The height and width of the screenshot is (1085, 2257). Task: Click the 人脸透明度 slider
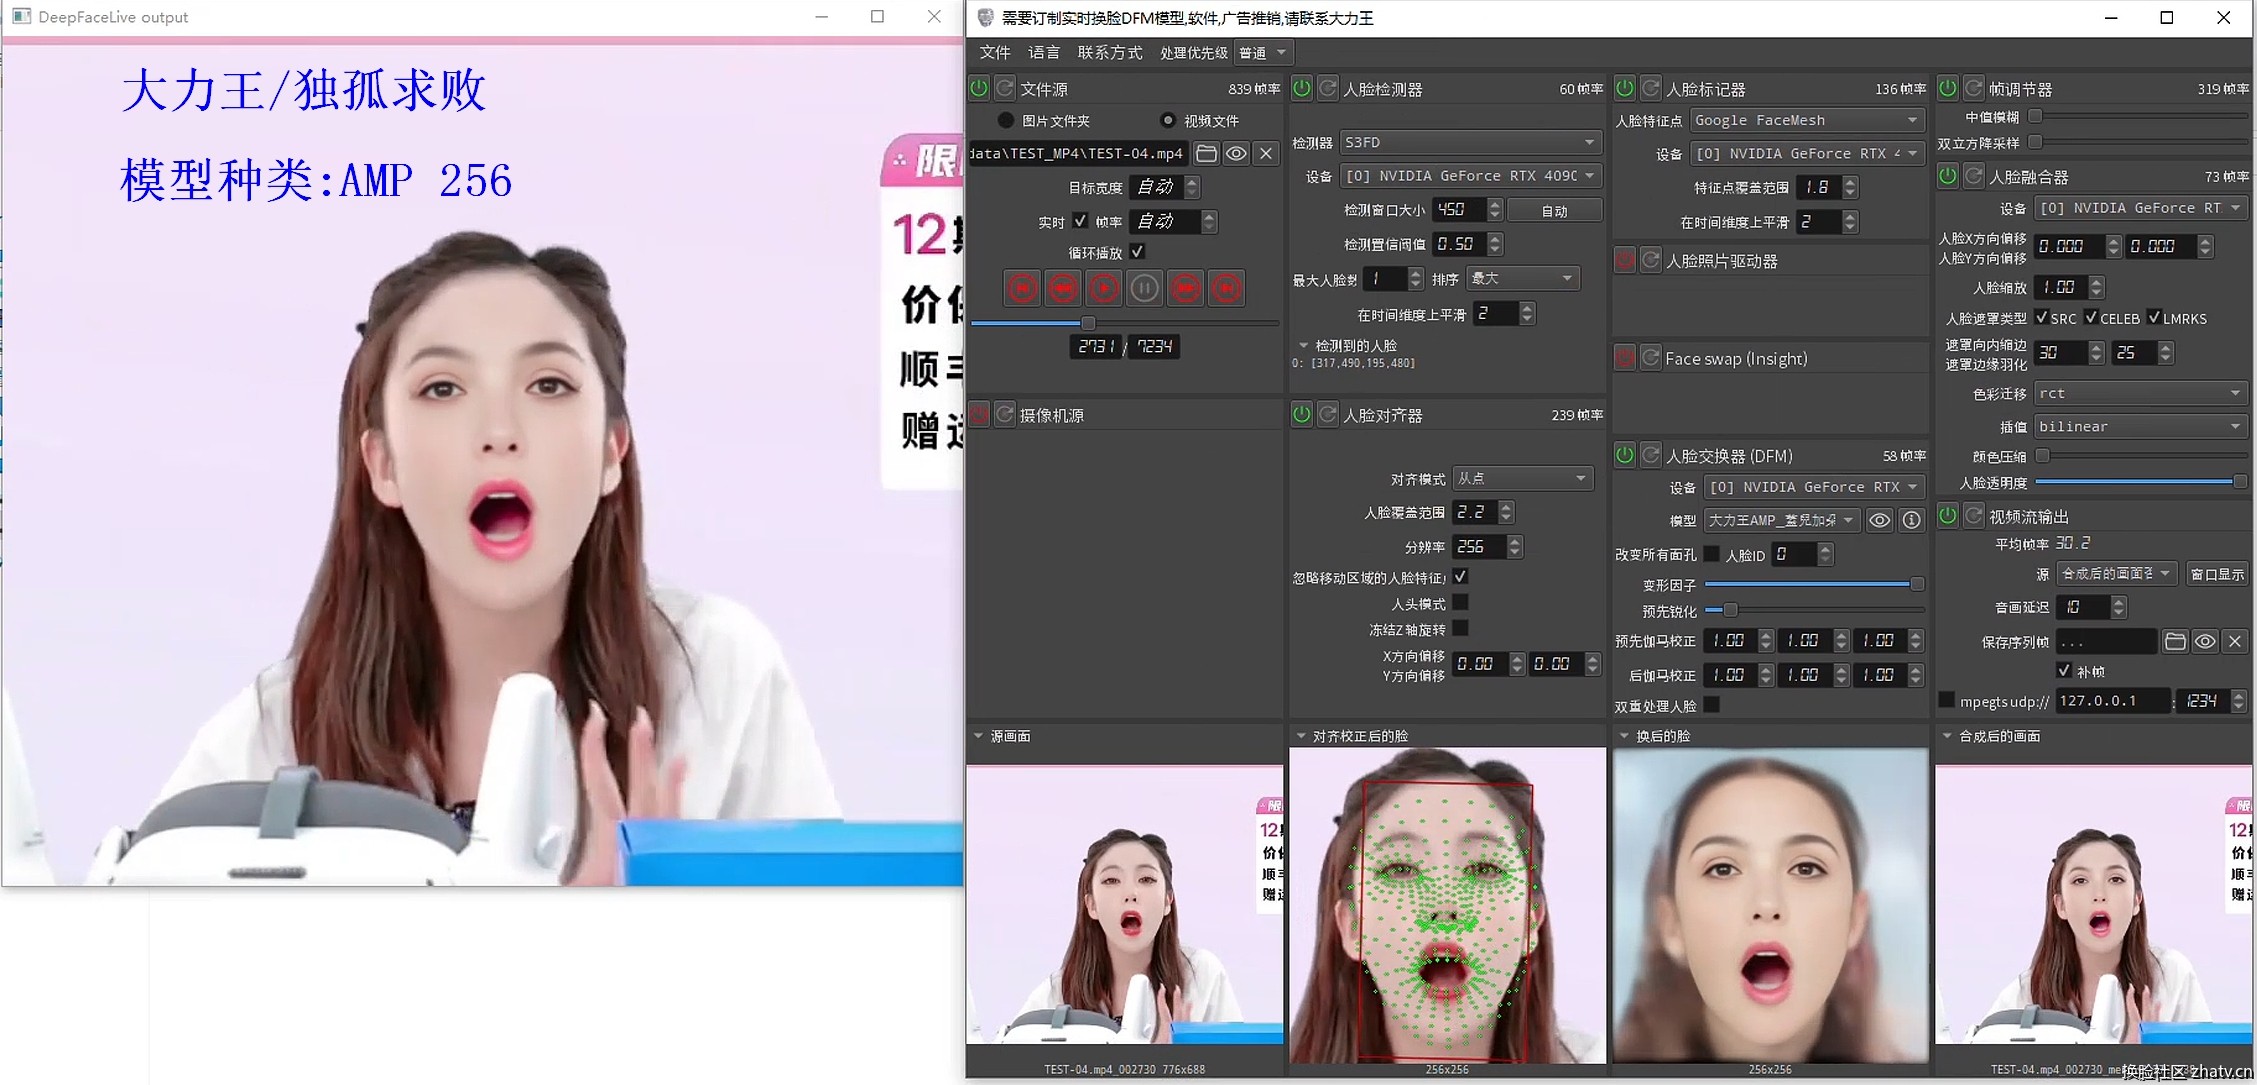pos(2139,482)
